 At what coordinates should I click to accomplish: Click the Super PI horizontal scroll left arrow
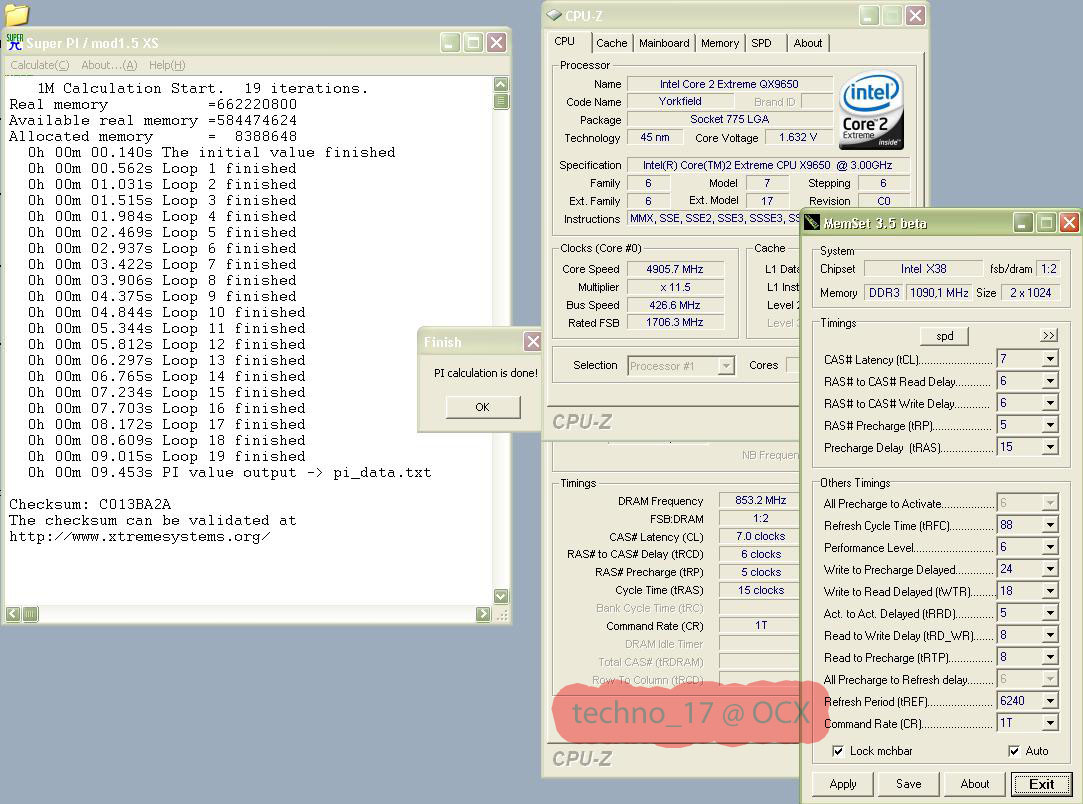pos(13,614)
